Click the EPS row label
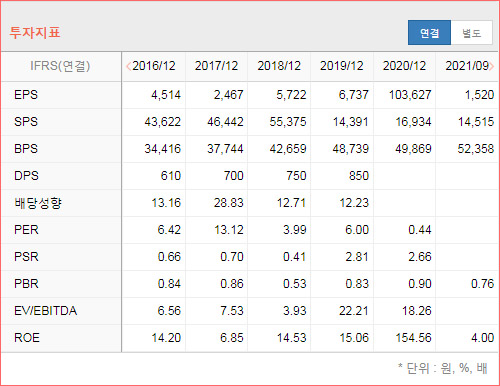Image resolution: width=500 pixels, height=386 pixels. pyautogui.click(x=26, y=95)
